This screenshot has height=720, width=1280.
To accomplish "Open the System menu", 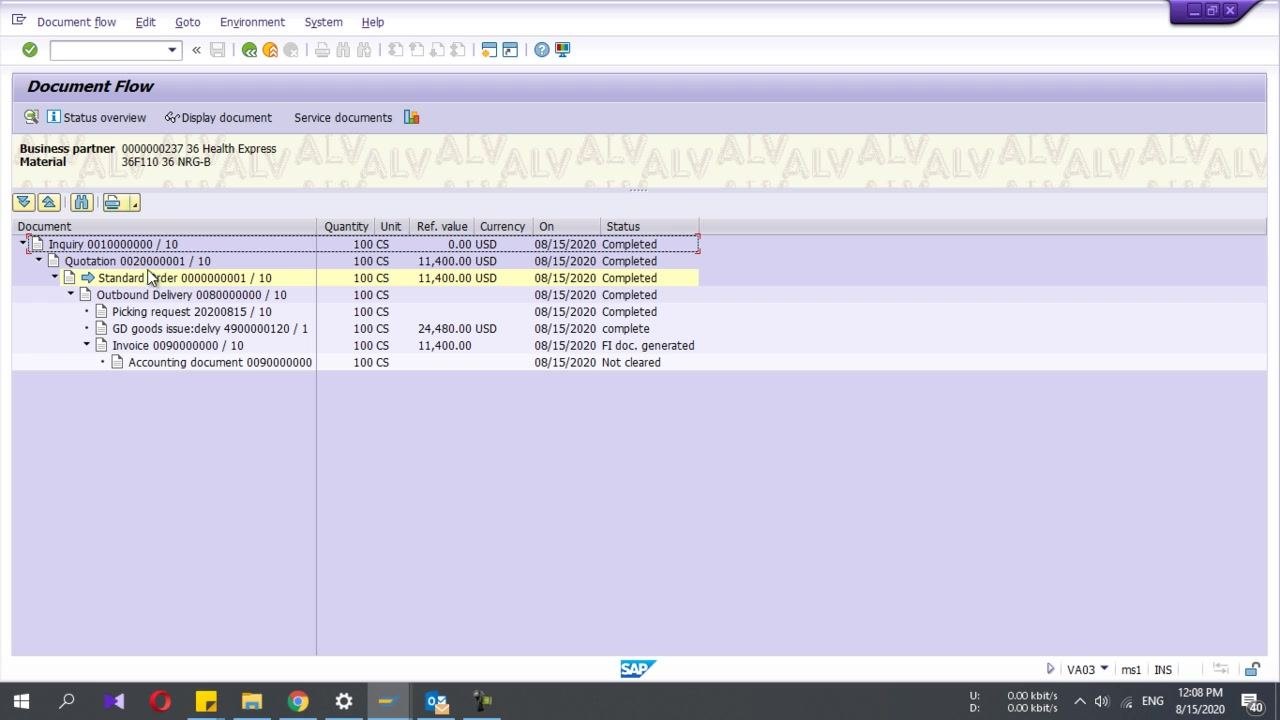I will pos(323,22).
